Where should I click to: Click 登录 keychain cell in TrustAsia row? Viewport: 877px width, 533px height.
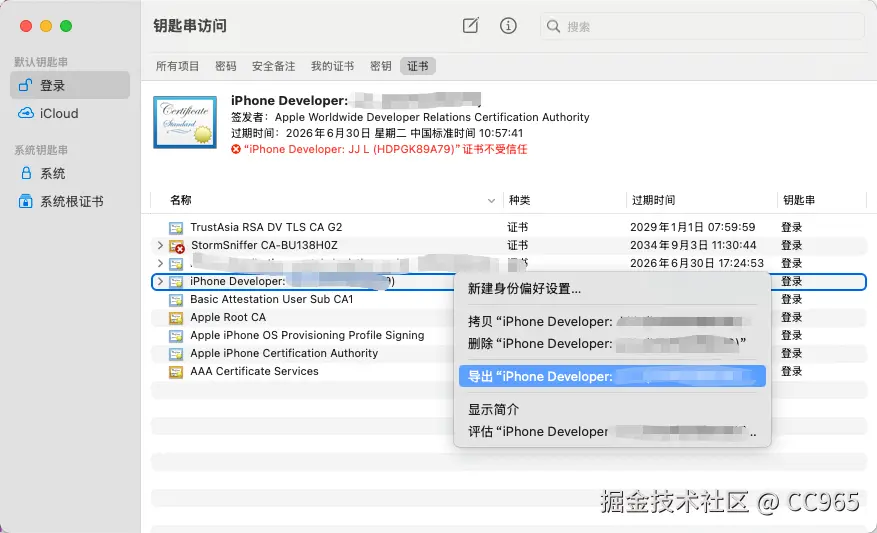791,227
